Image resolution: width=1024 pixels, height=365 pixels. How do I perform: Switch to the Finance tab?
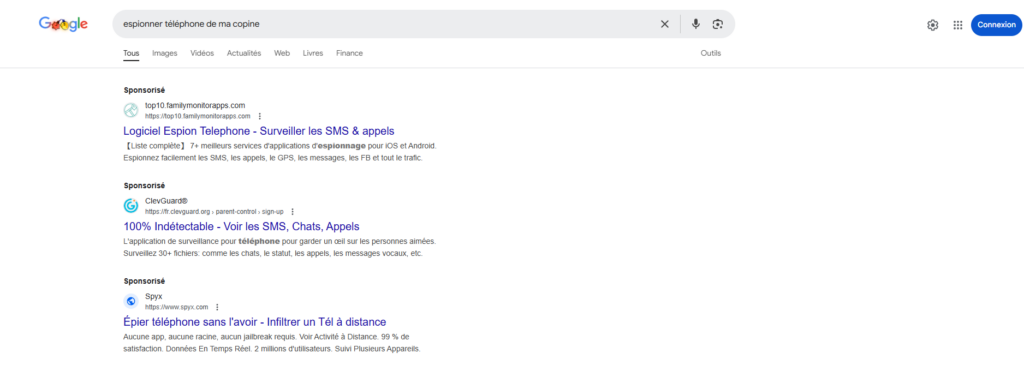(349, 54)
